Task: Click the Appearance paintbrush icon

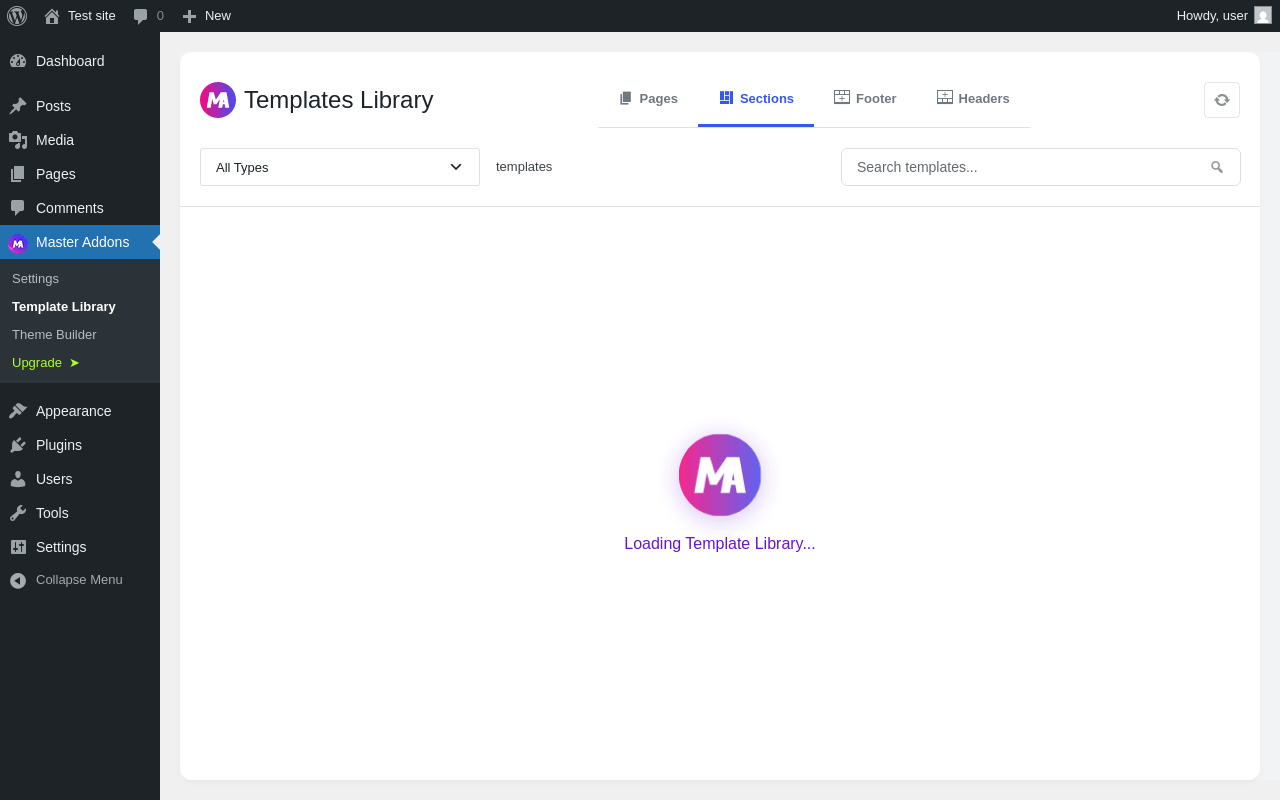Action: tap(18, 411)
